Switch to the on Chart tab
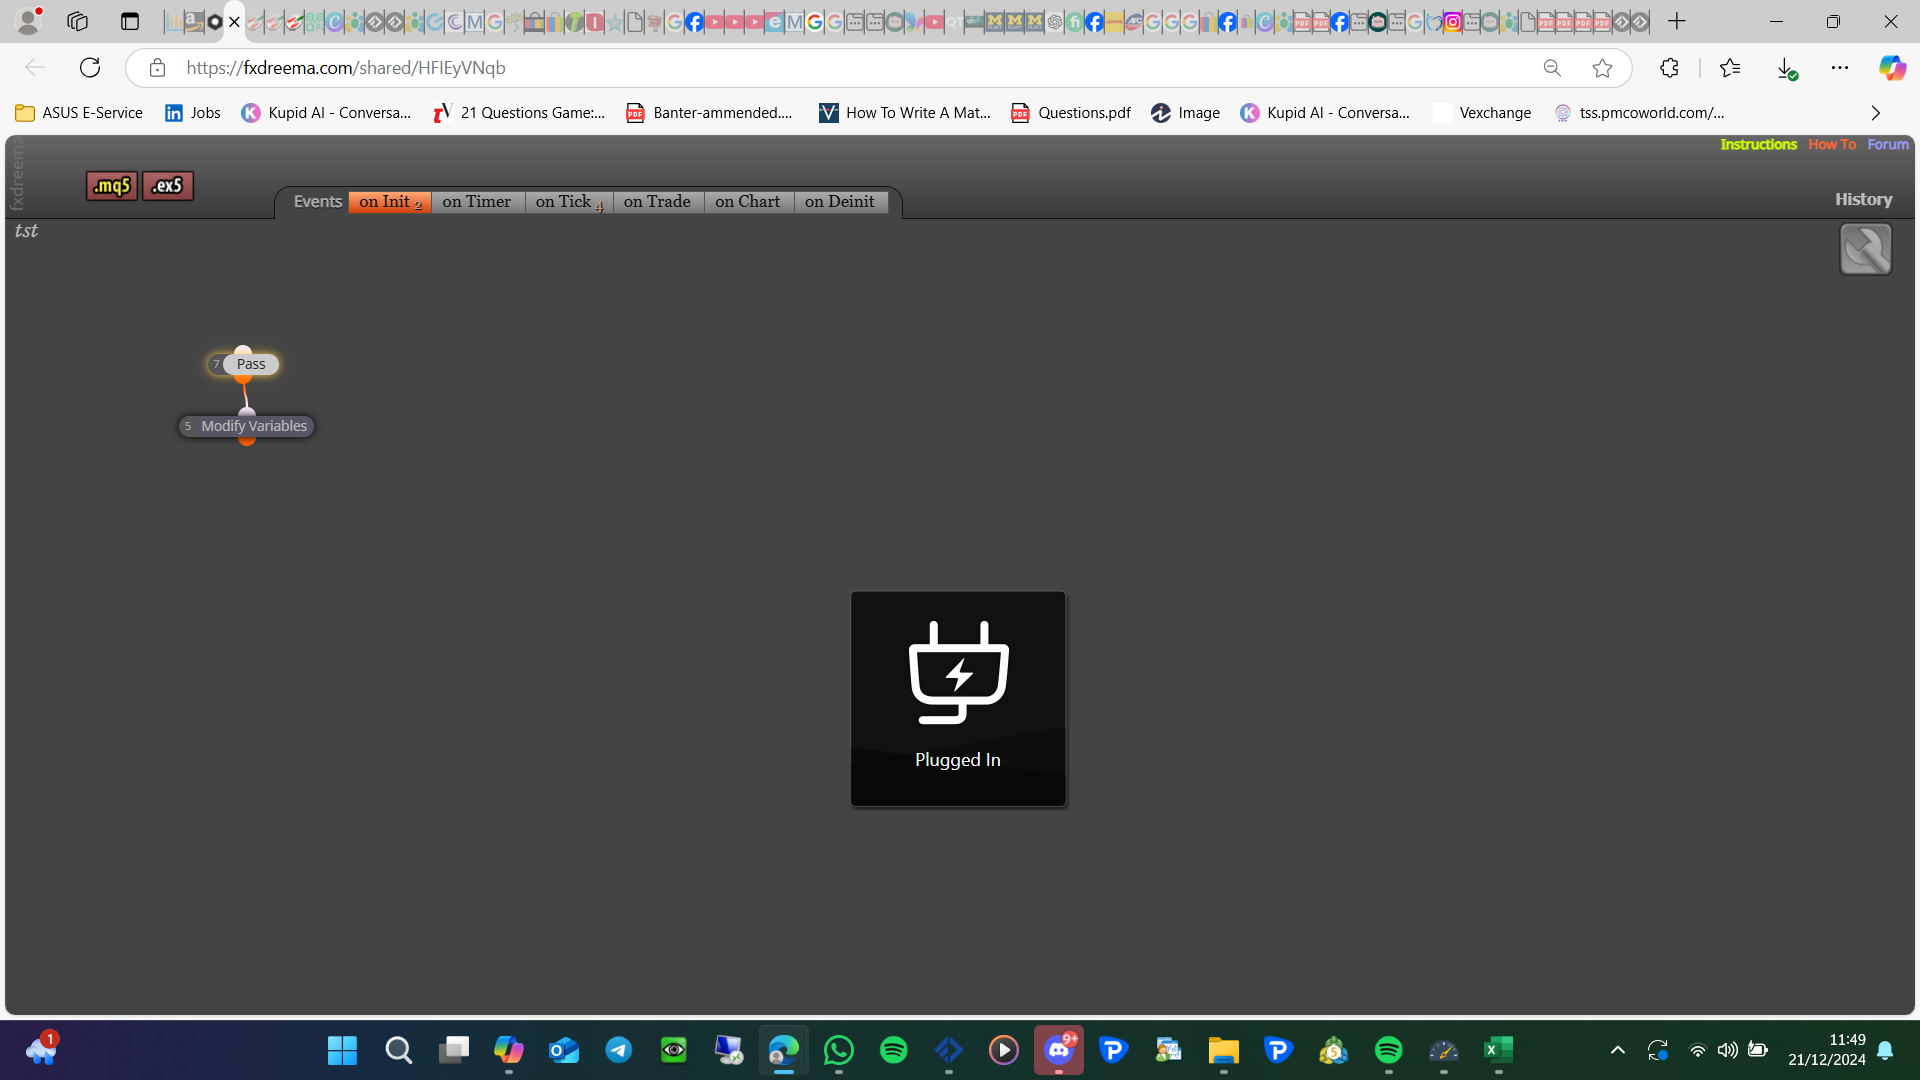Image resolution: width=1920 pixels, height=1080 pixels. click(x=748, y=202)
